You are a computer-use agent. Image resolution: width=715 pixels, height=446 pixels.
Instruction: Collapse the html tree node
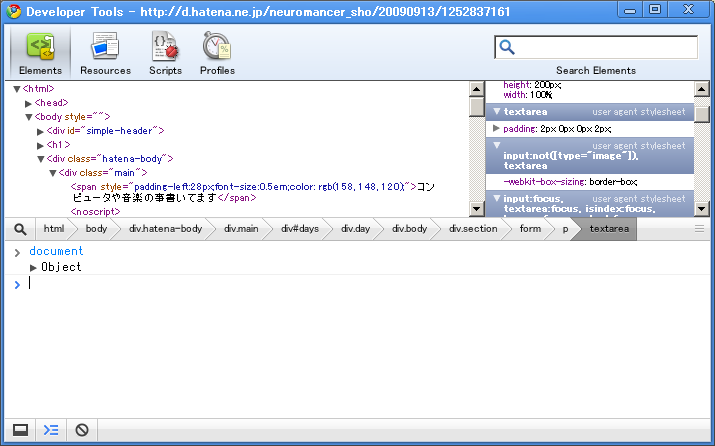click(x=16, y=89)
